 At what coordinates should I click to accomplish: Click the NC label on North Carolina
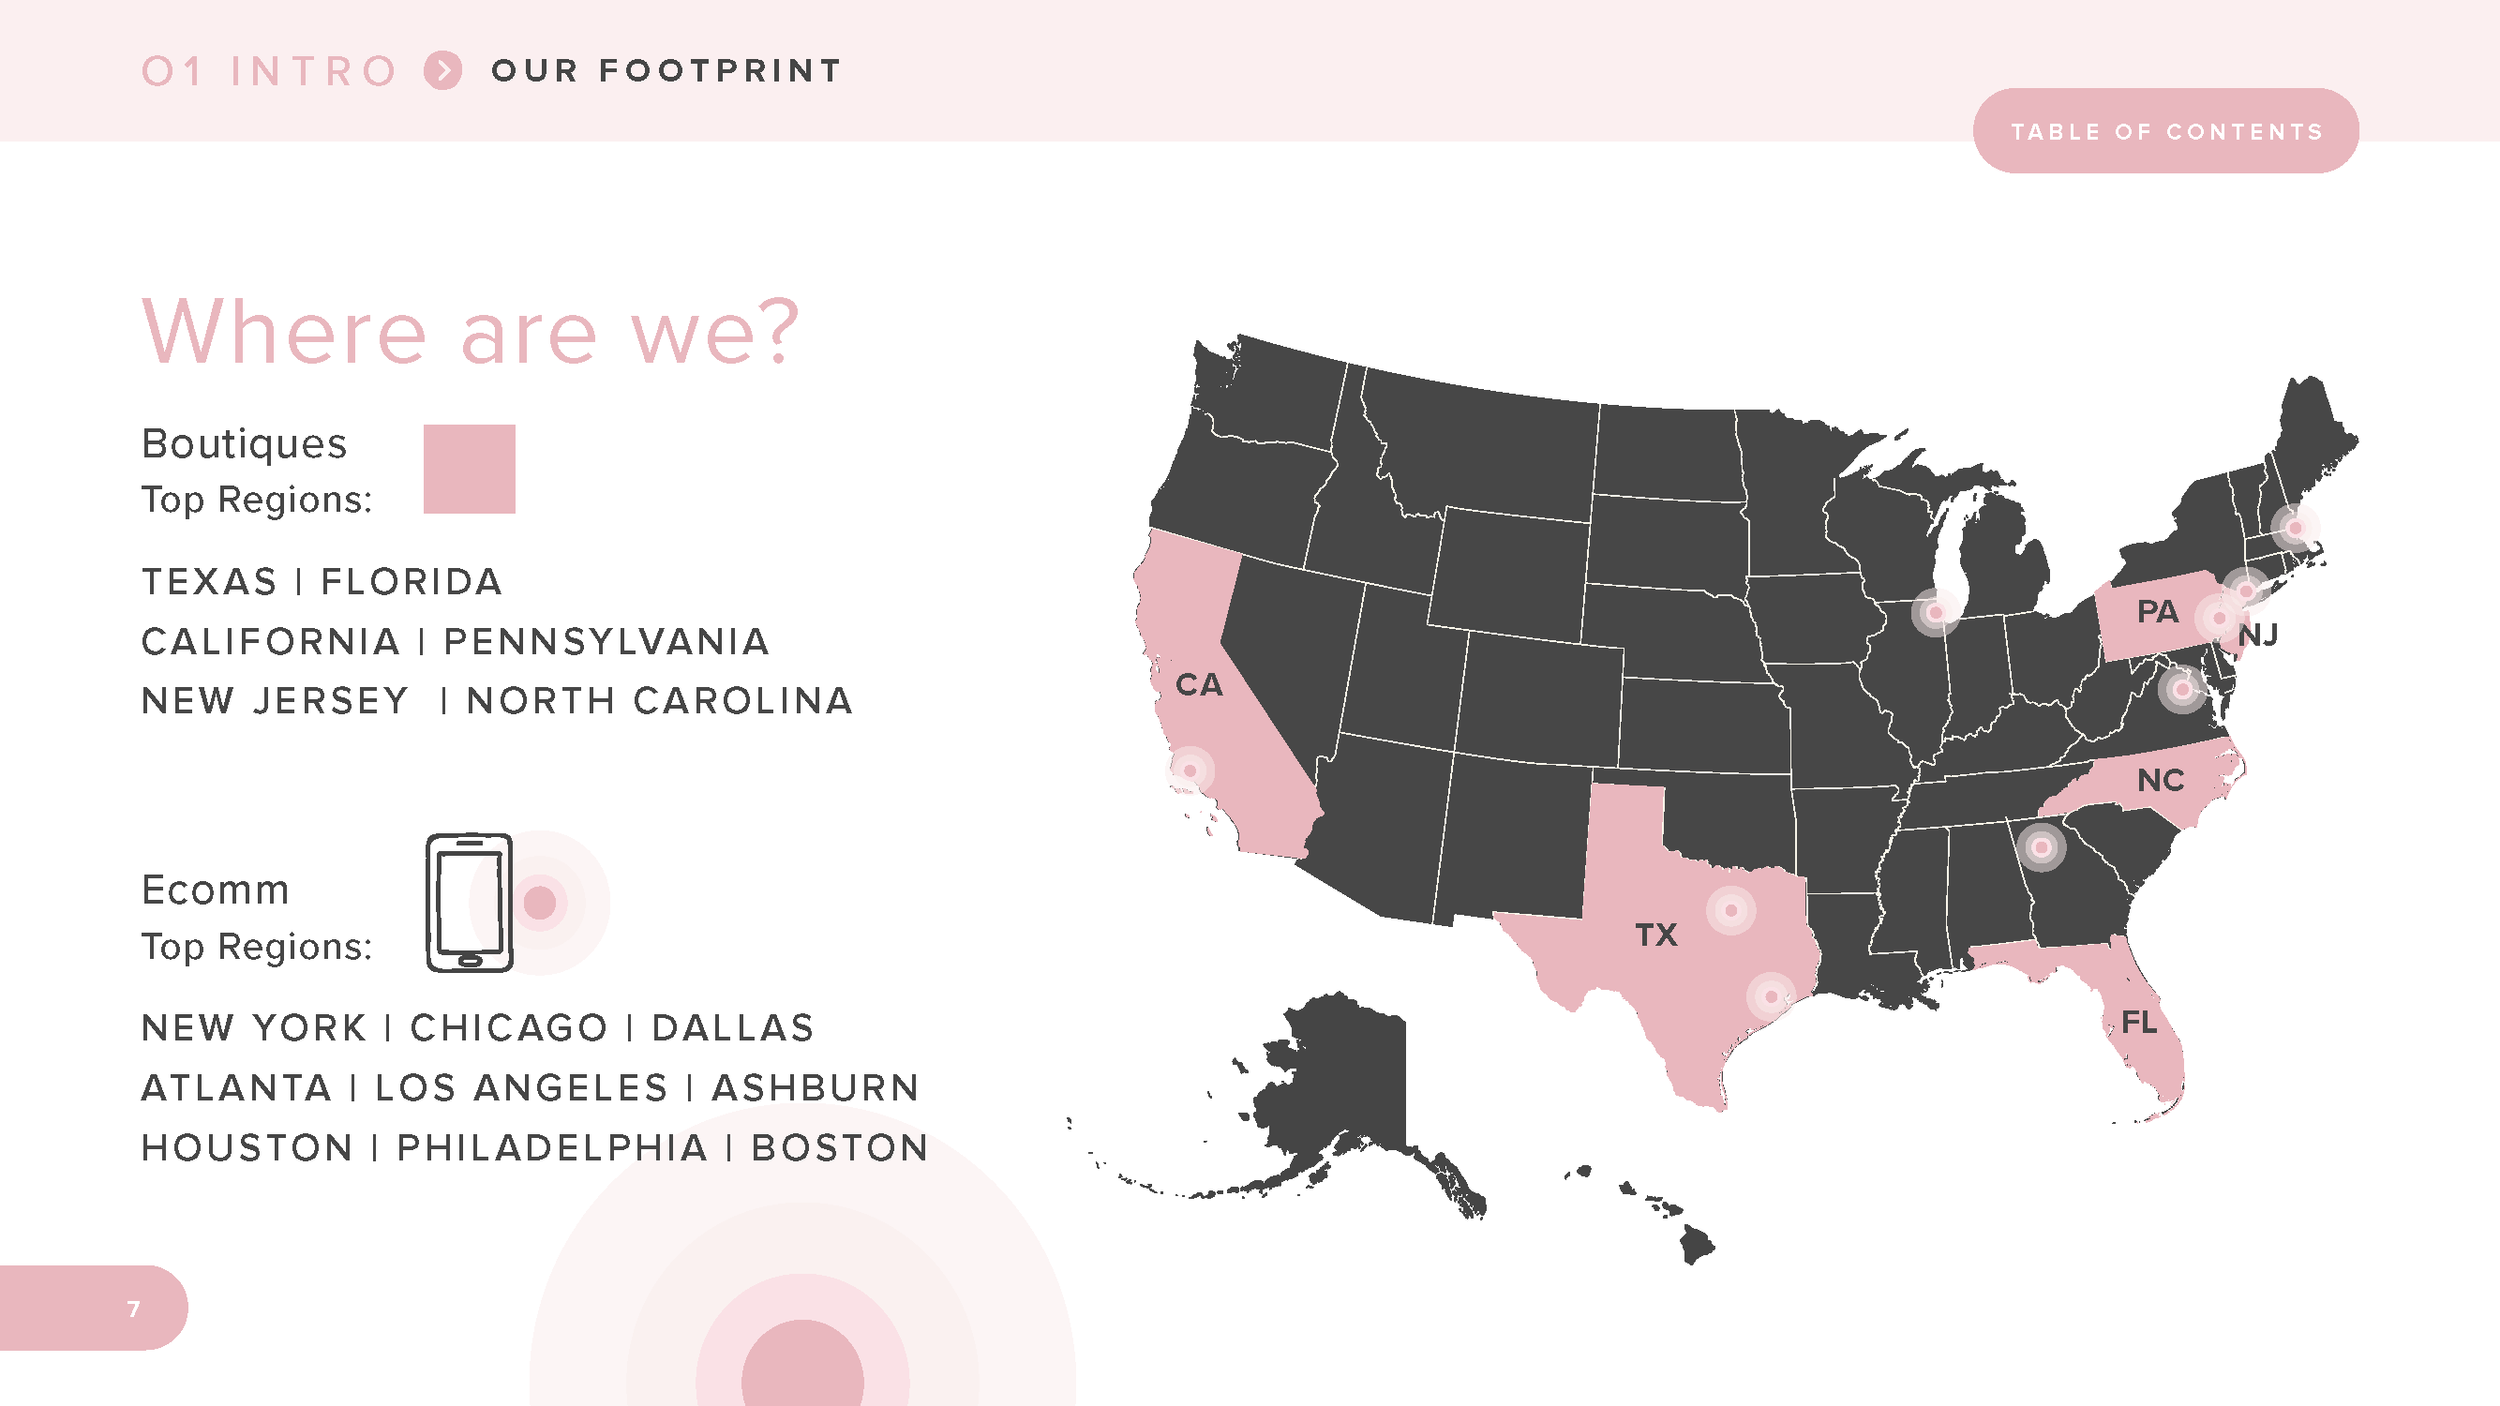[x=2160, y=780]
